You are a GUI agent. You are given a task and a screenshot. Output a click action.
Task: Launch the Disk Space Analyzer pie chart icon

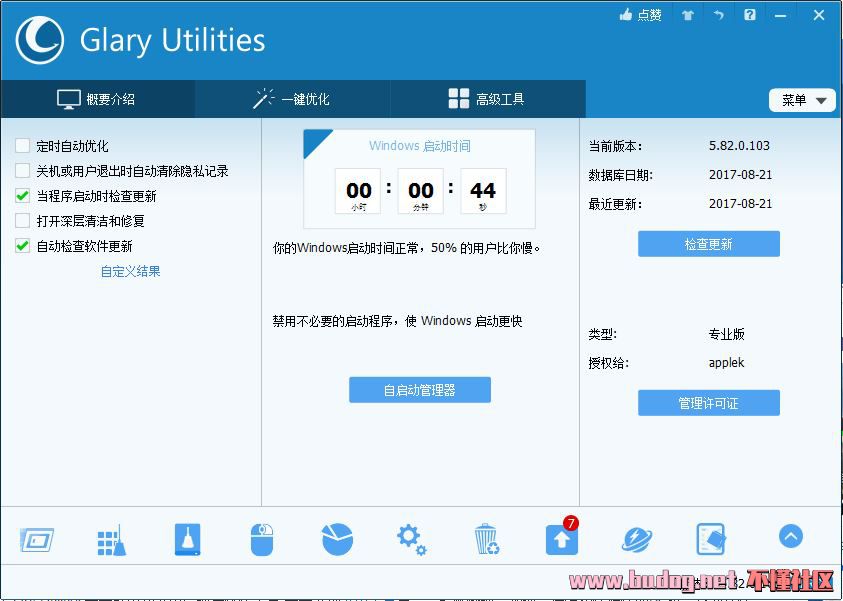click(x=337, y=539)
